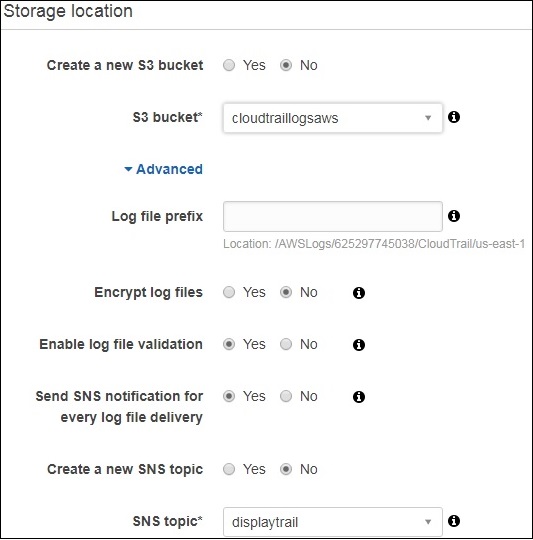Image resolution: width=533 pixels, height=540 pixels.
Task: Choose Yes for Encrypt log files
Action: [229, 292]
